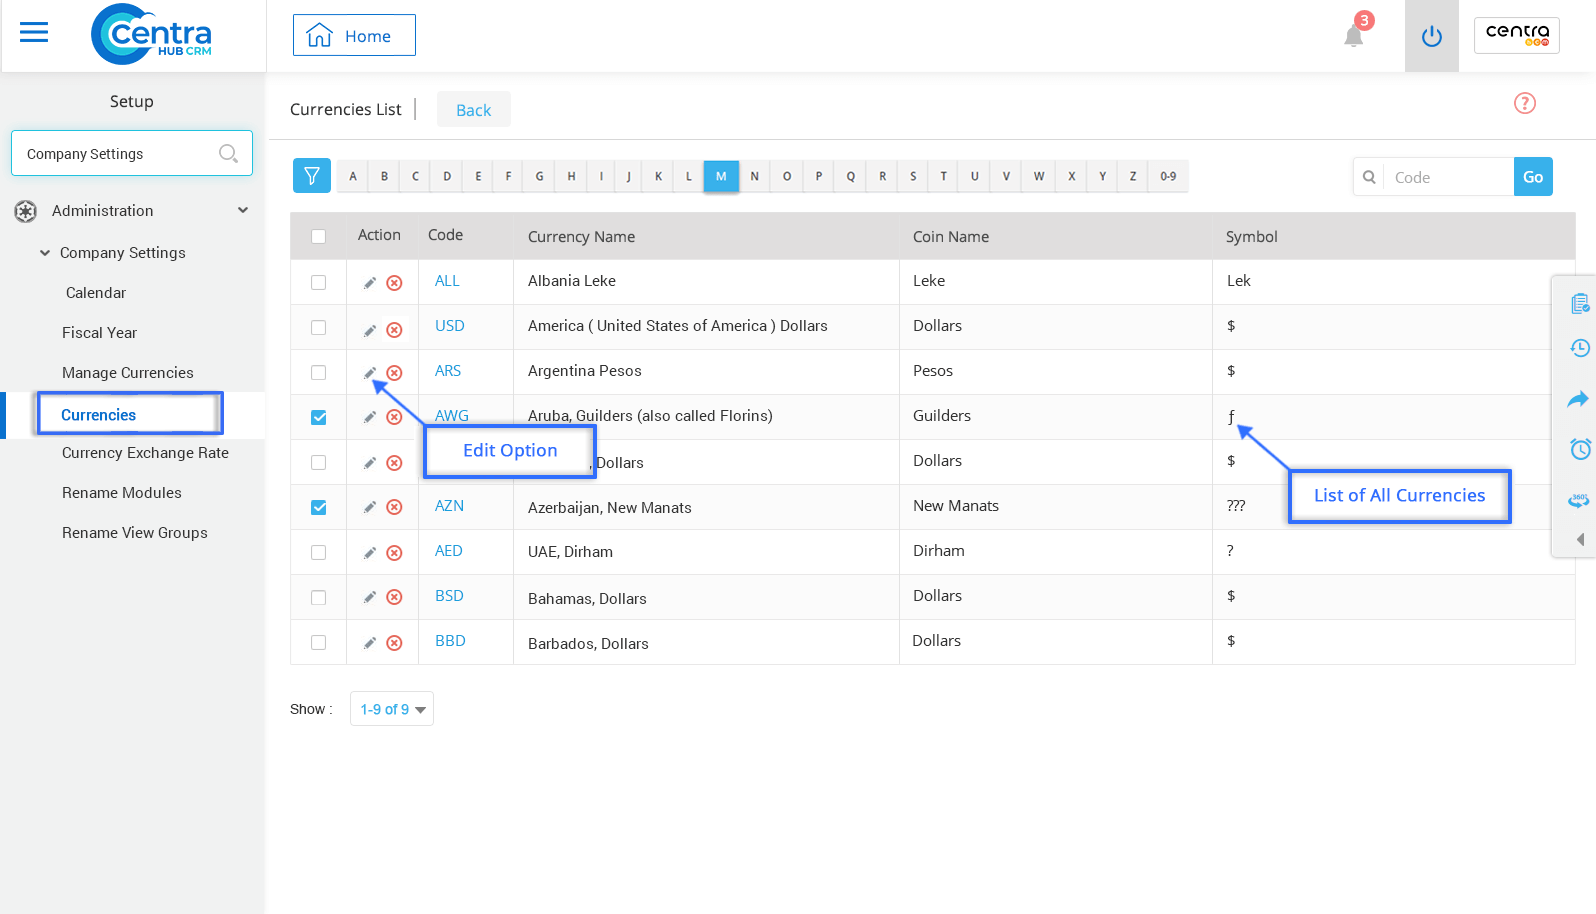Filter currencies by letter M

721,176
